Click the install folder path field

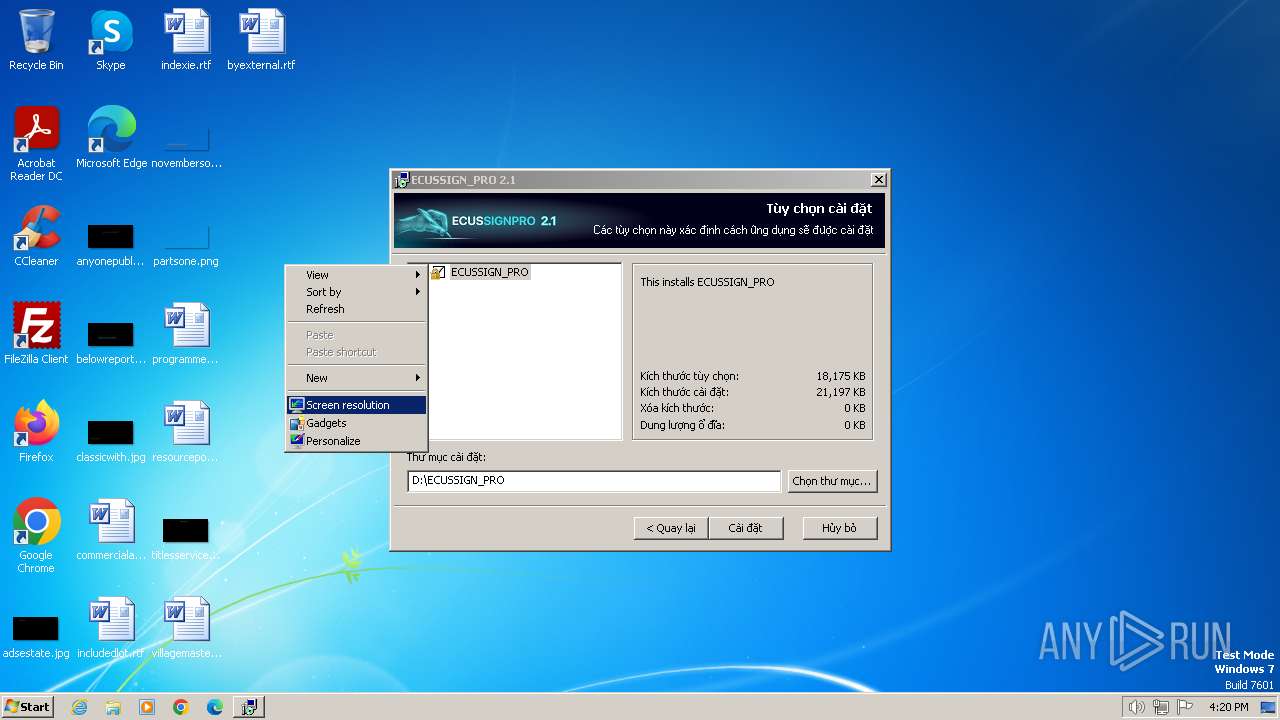pos(594,481)
